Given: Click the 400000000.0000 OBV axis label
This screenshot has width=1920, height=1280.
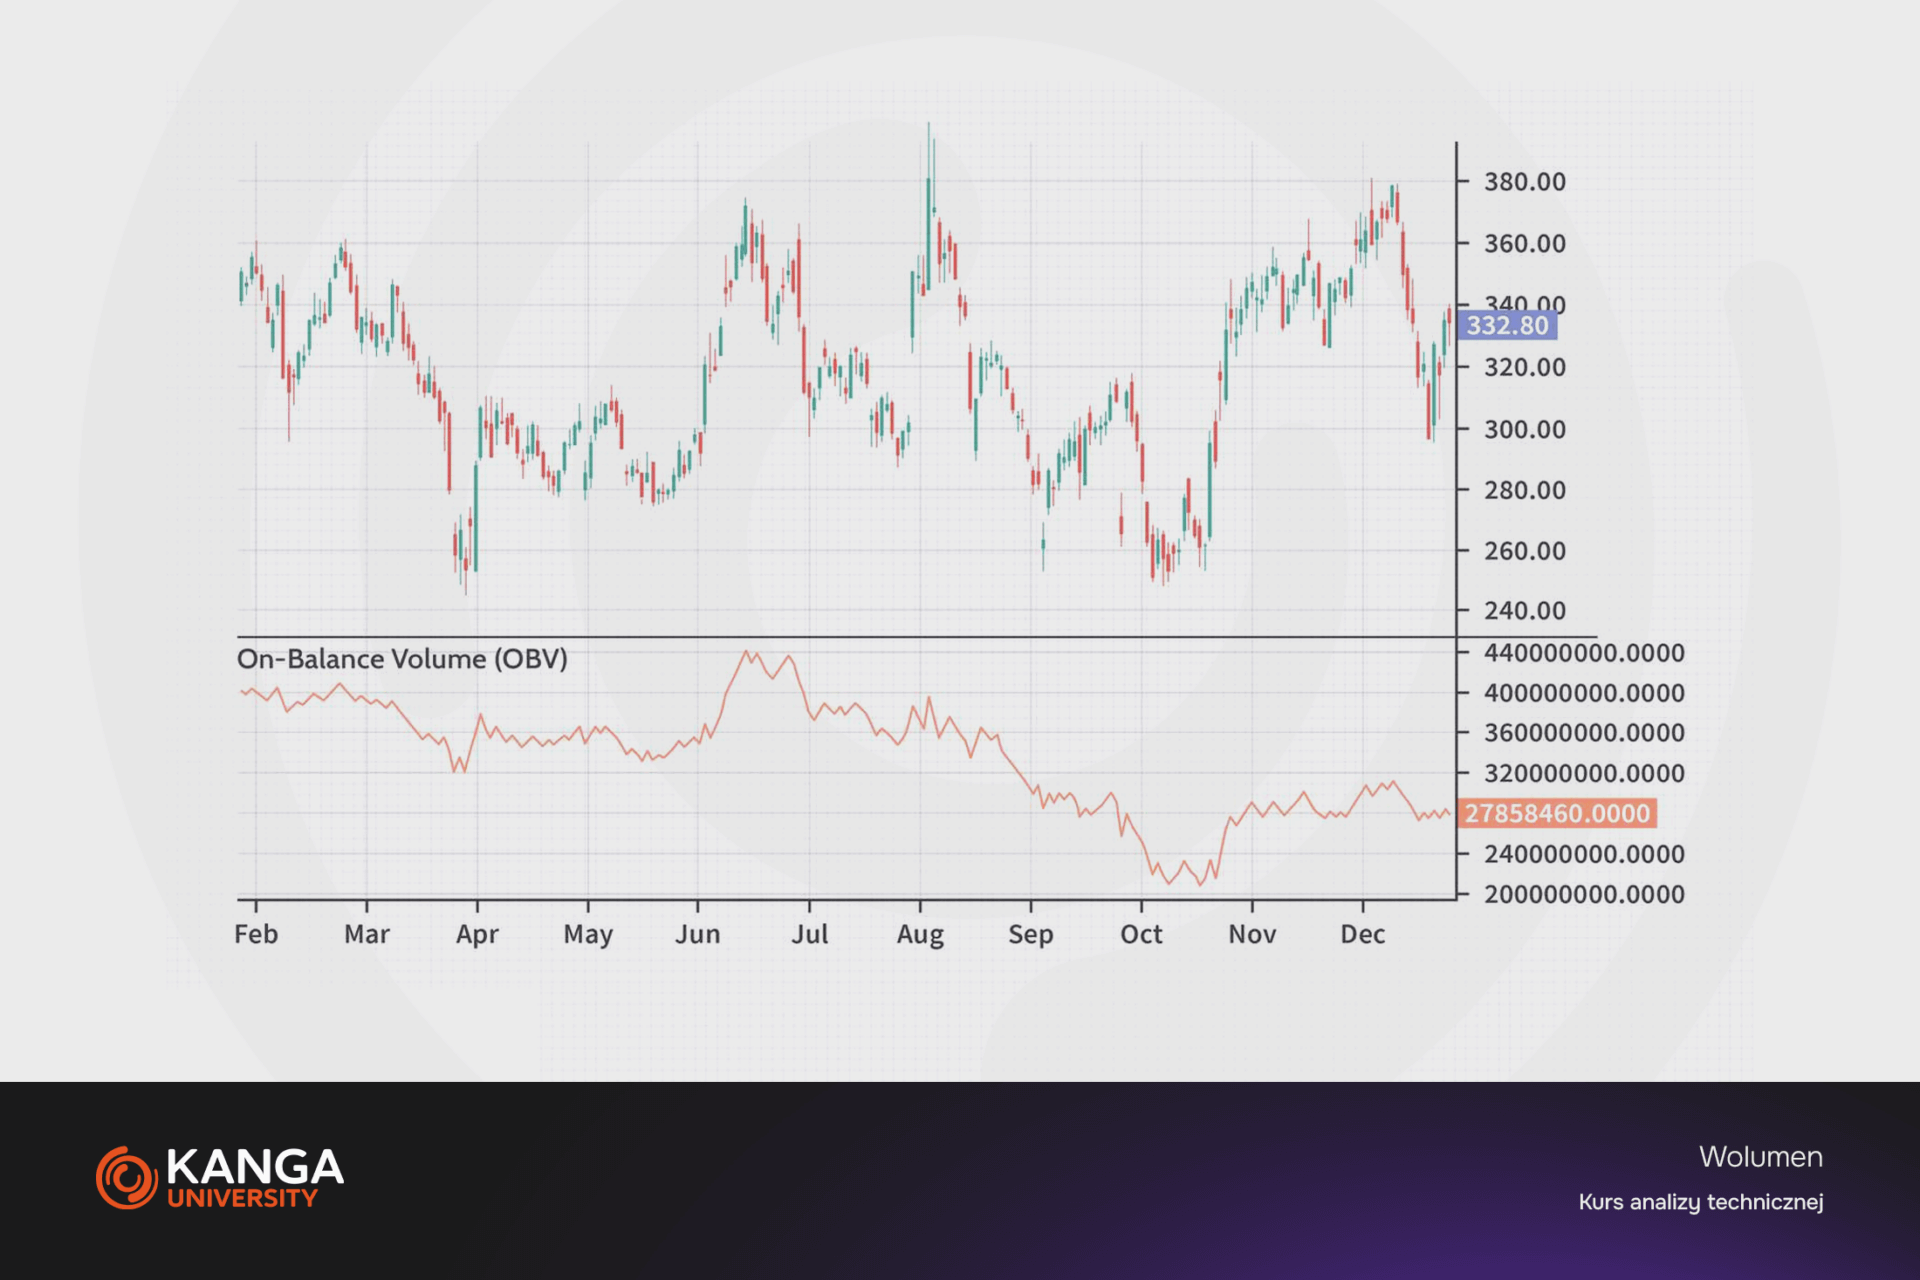Looking at the screenshot, I should tap(1584, 693).
